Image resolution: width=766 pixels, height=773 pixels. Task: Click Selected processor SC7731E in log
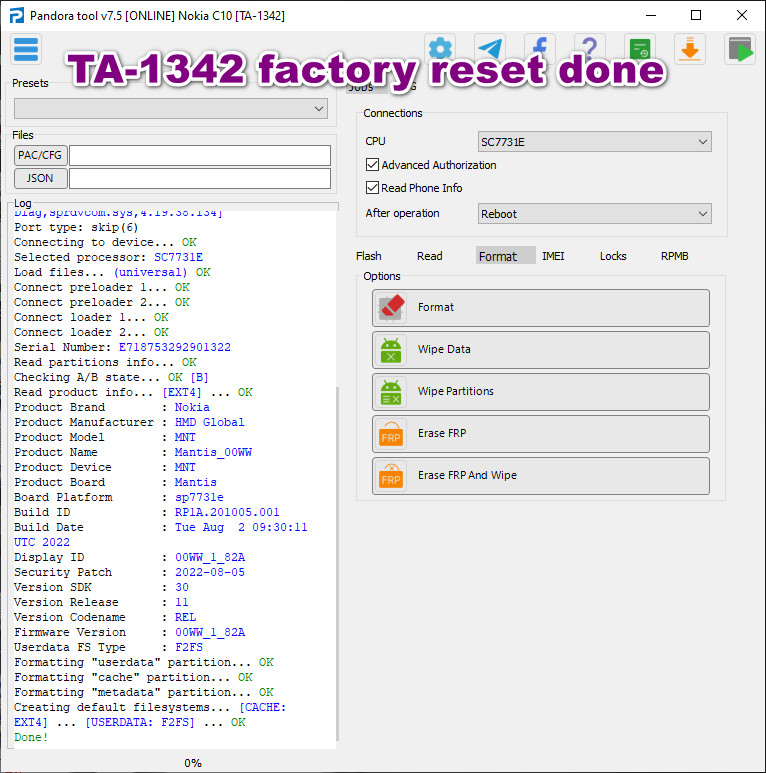click(x=178, y=257)
